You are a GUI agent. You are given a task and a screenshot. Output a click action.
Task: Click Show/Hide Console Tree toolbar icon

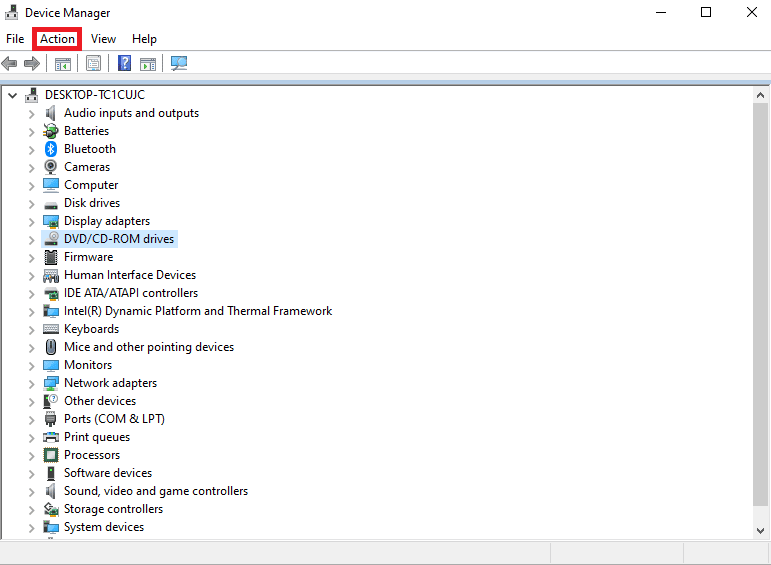tap(62, 63)
